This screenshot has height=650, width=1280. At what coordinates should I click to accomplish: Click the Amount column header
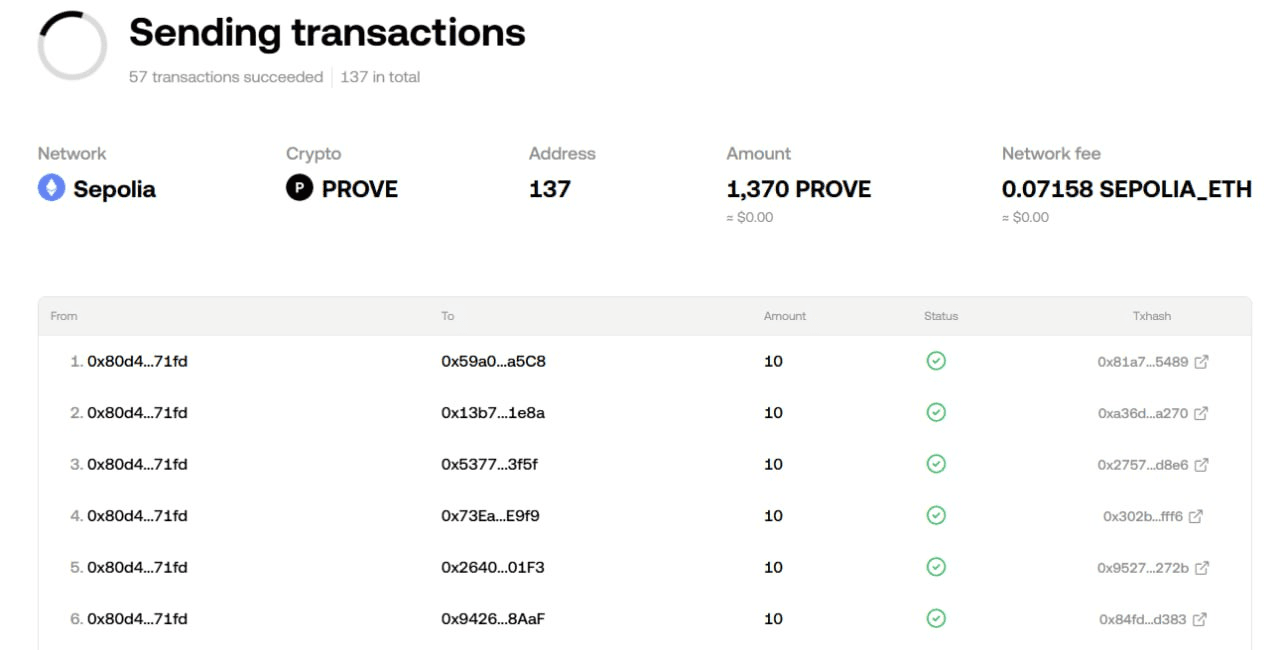(784, 316)
